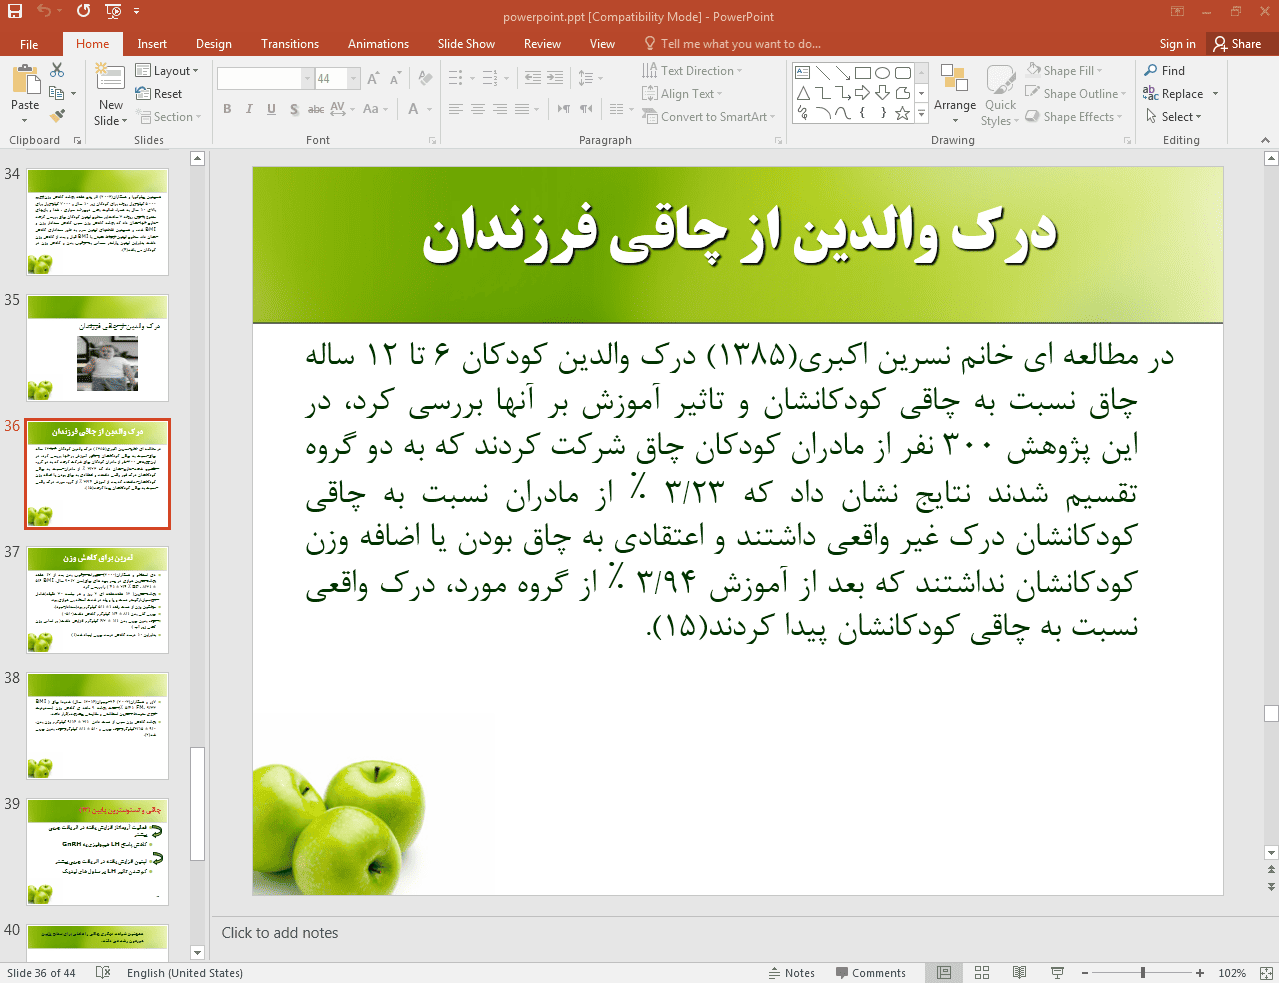Start slideshow from beginning icon
The width and height of the screenshot is (1279, 983).
(x=113, y=11)
